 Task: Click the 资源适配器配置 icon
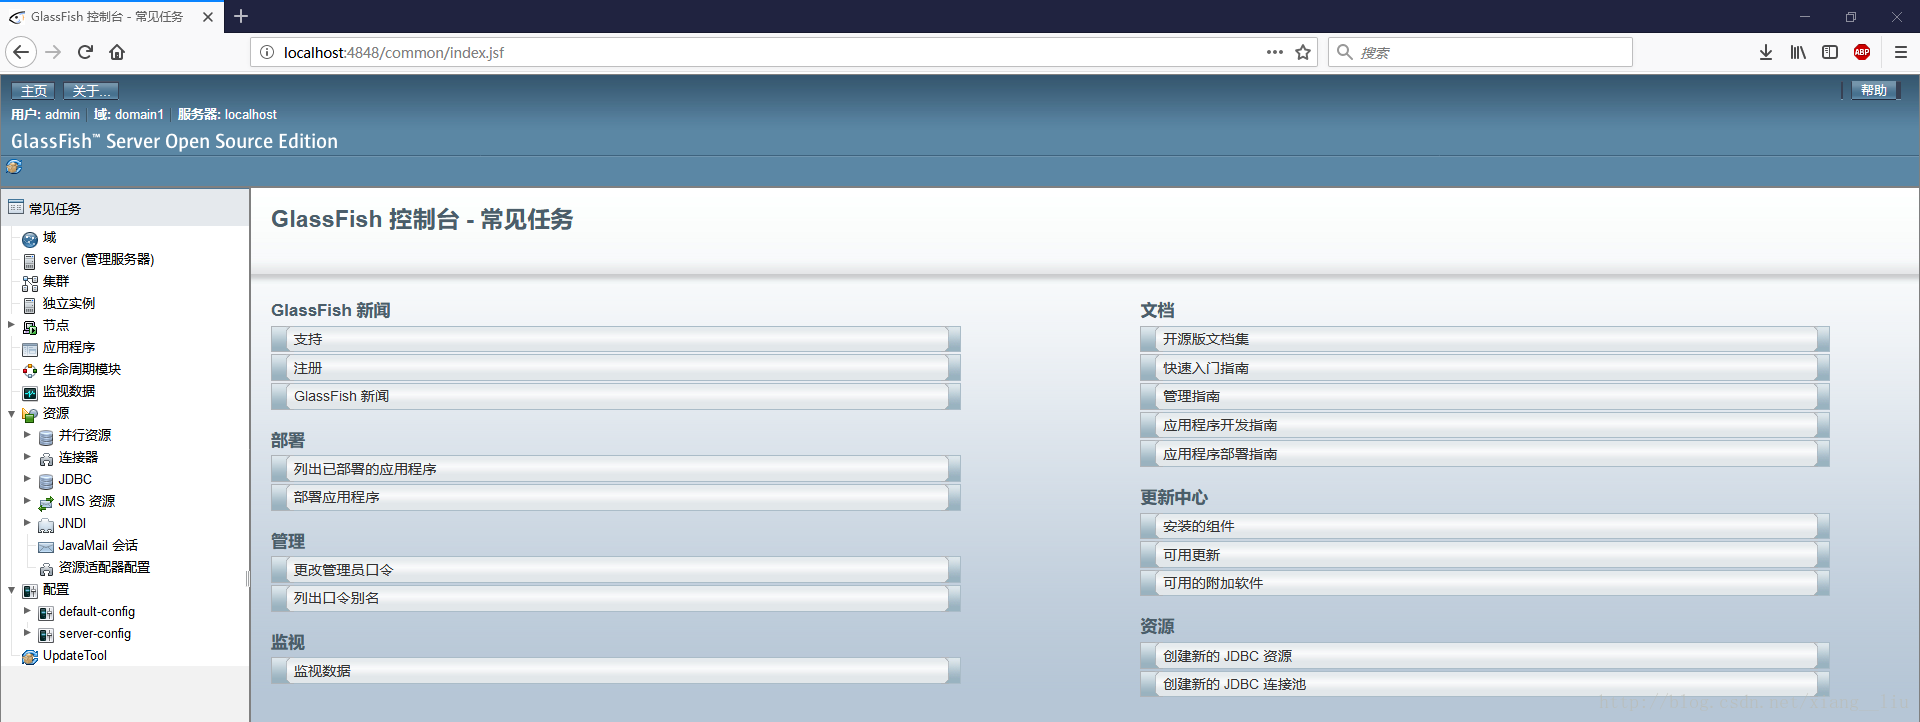click(46, 569)
